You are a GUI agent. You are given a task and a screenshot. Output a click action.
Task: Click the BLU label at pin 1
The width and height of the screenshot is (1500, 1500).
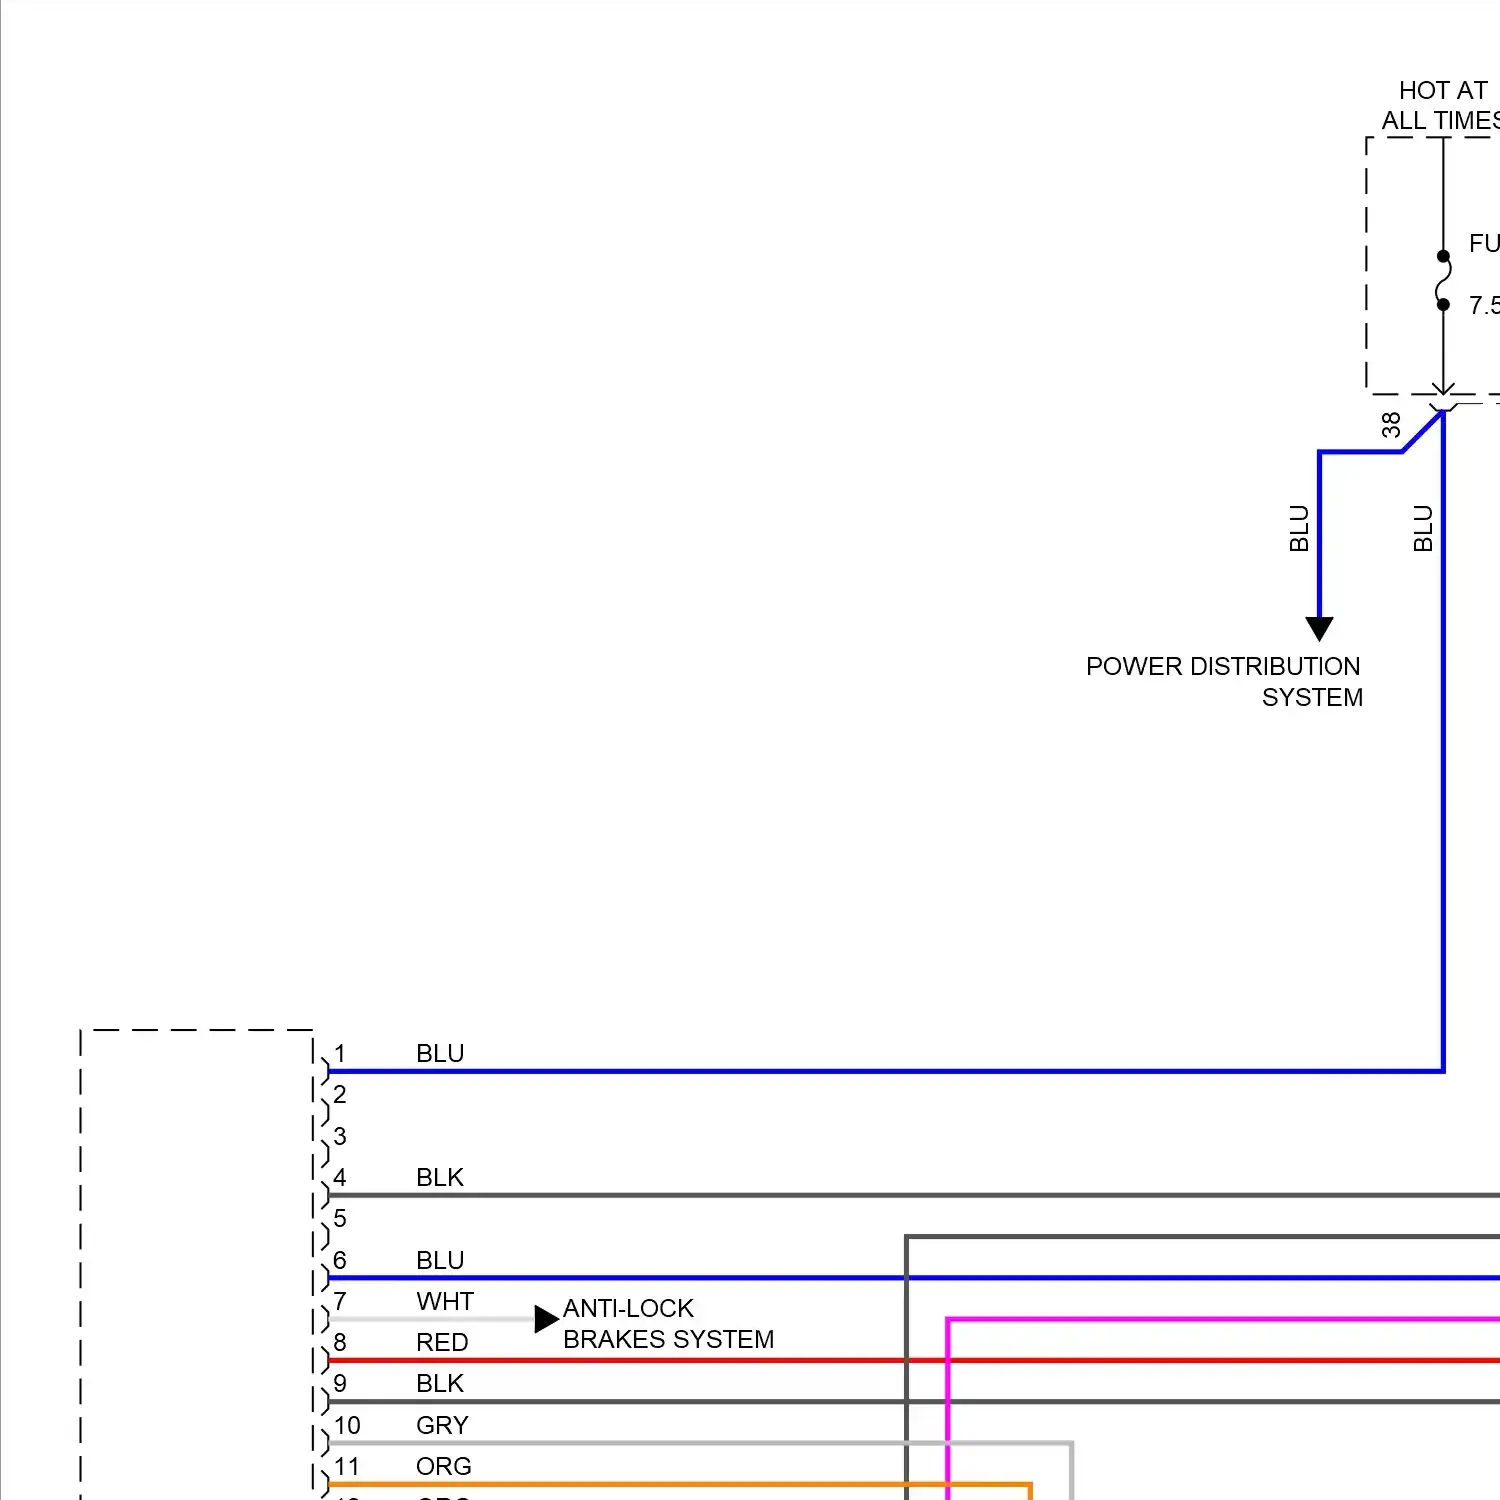(x=440, y=1053)
